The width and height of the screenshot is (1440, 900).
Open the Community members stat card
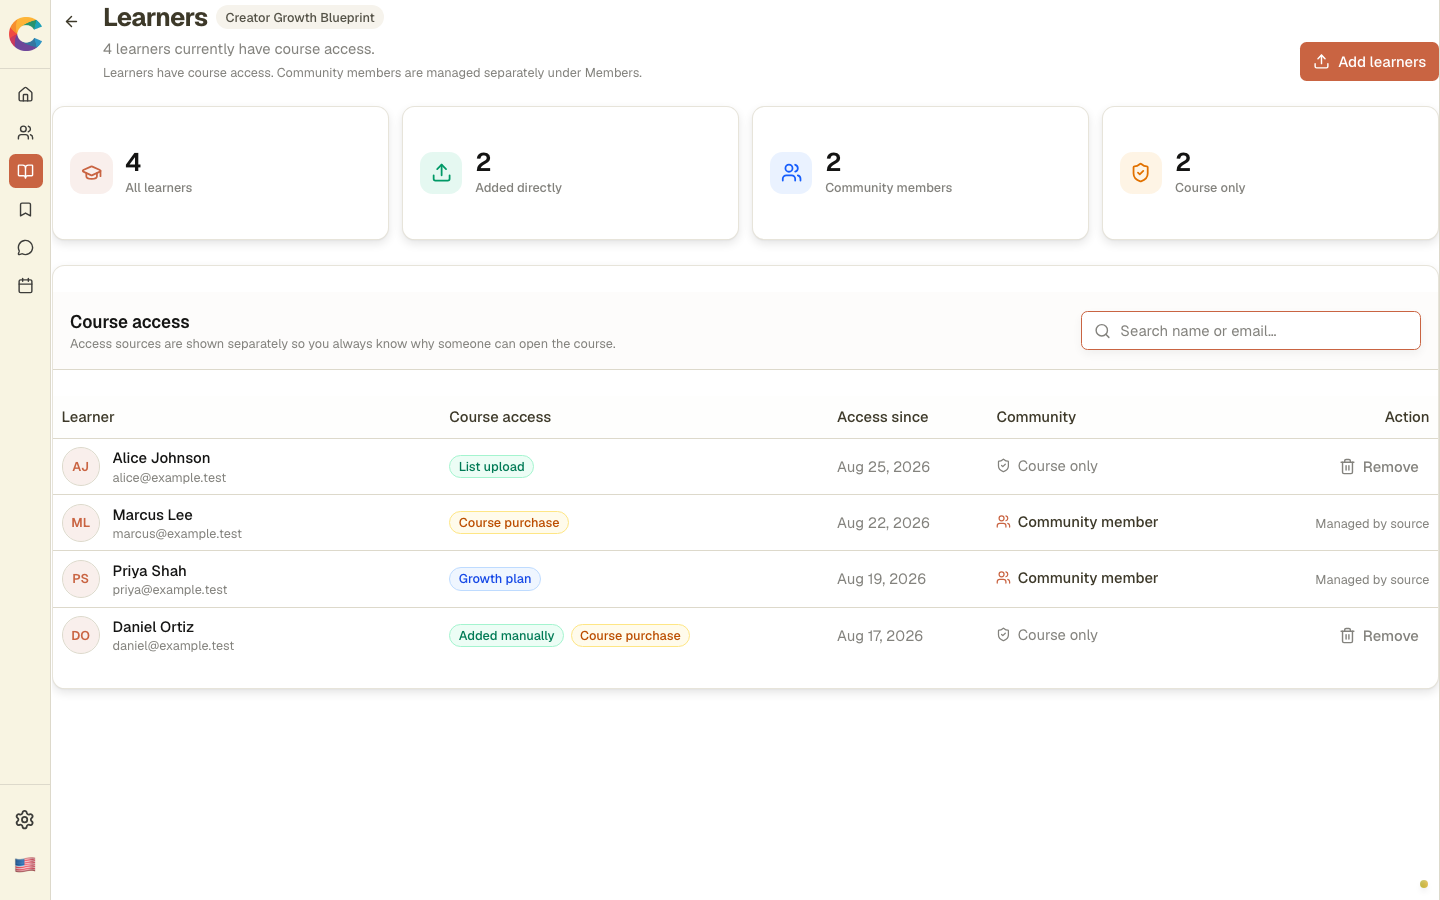tap(920, 173)
